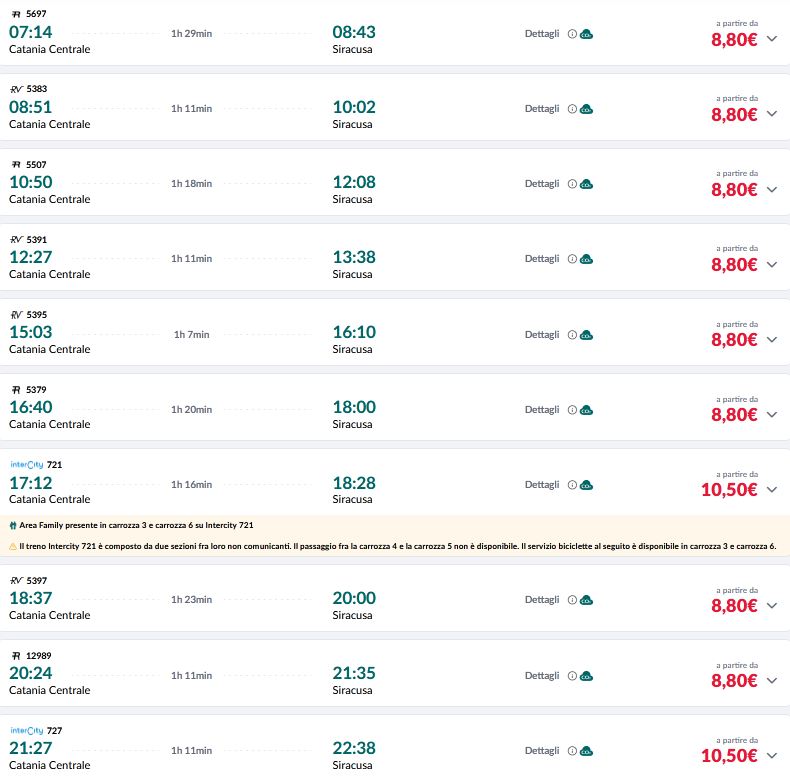Open the info icon on the 10:50 departure
Image resolution: width=790 pixels, height=781 pixels.
(573, 184)
